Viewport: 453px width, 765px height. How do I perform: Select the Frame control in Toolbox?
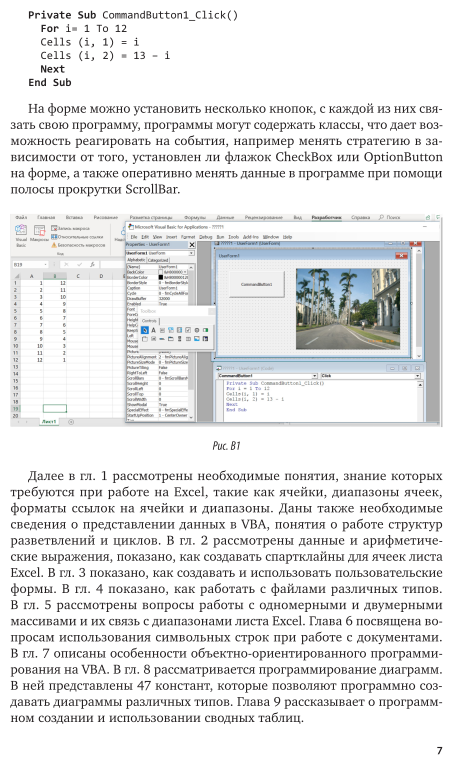click(144, 339)
